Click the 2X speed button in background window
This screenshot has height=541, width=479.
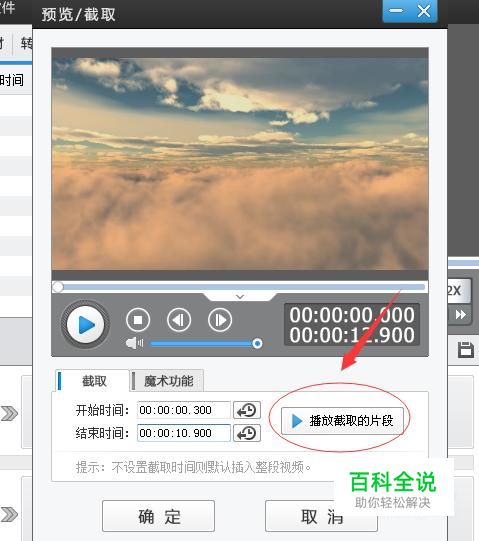(459, 291)
